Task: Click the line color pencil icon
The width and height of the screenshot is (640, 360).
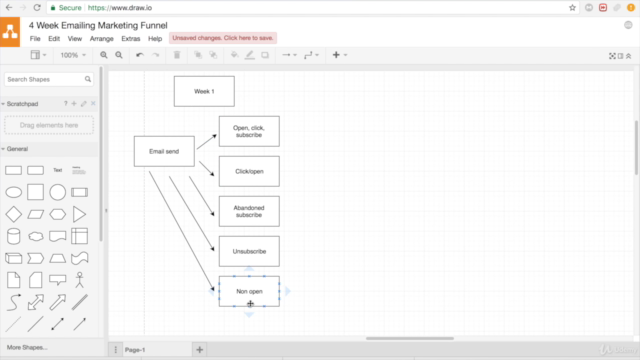Action: click(x=249, y=55)
